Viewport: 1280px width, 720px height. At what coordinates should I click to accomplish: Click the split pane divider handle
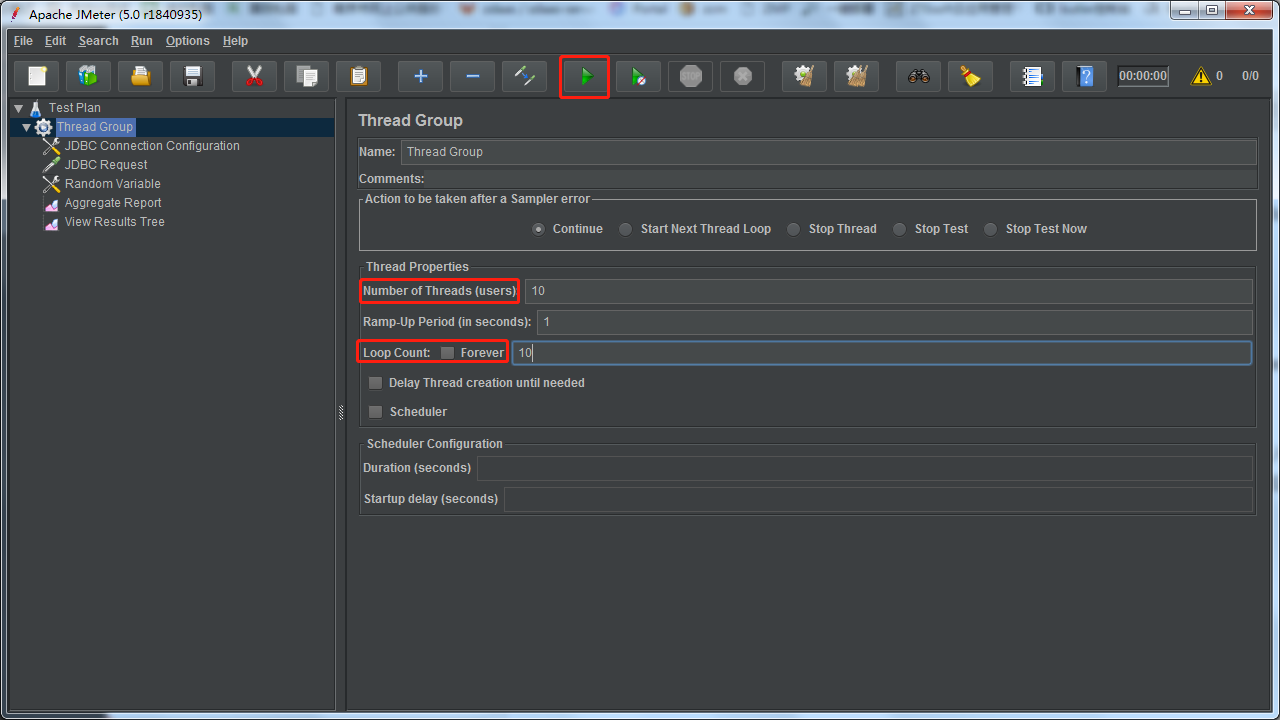[x=341, y=411]
